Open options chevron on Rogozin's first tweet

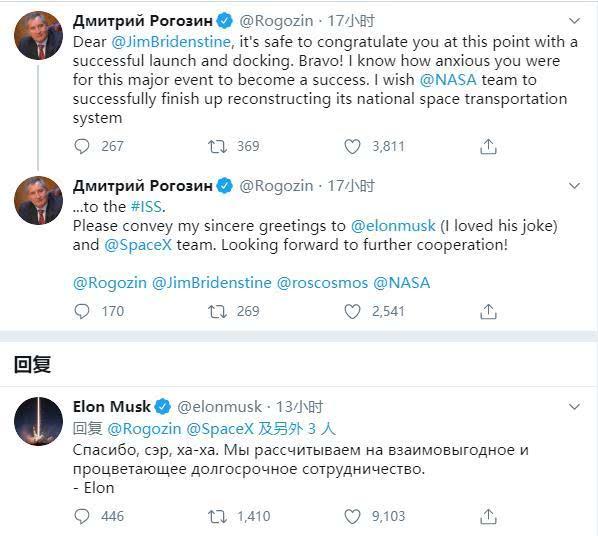574,21
